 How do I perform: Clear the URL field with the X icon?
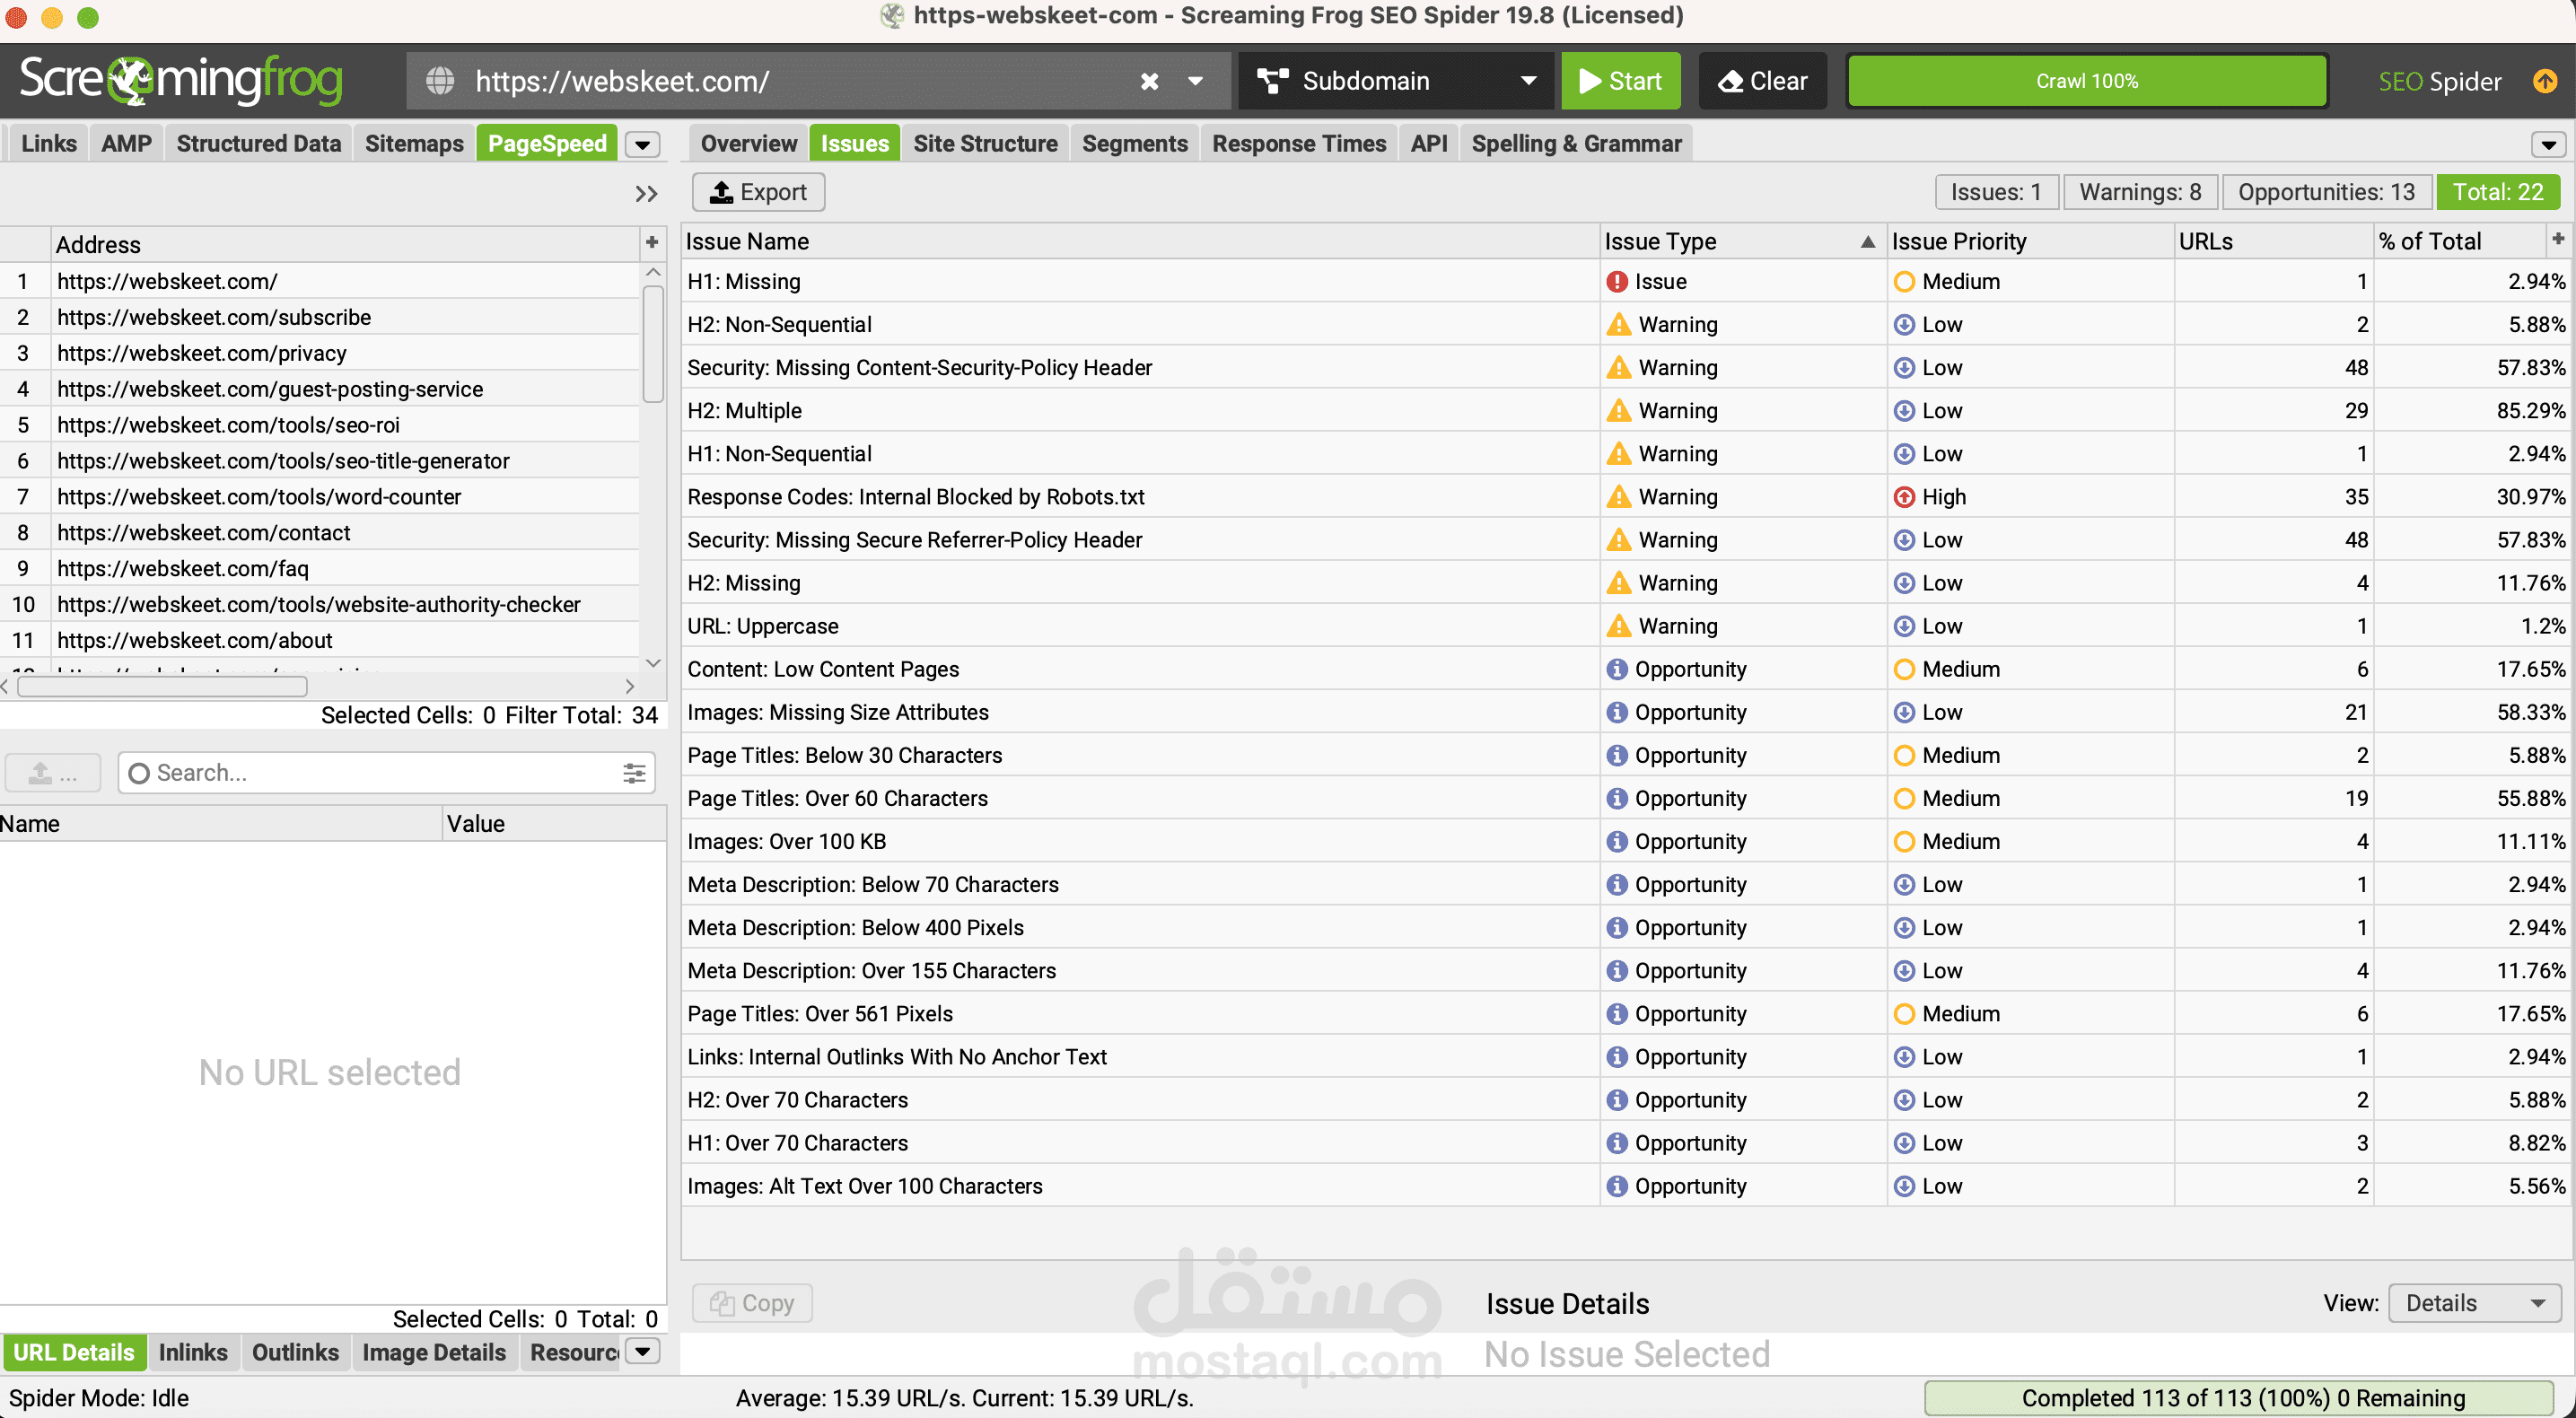point(1149,81)
